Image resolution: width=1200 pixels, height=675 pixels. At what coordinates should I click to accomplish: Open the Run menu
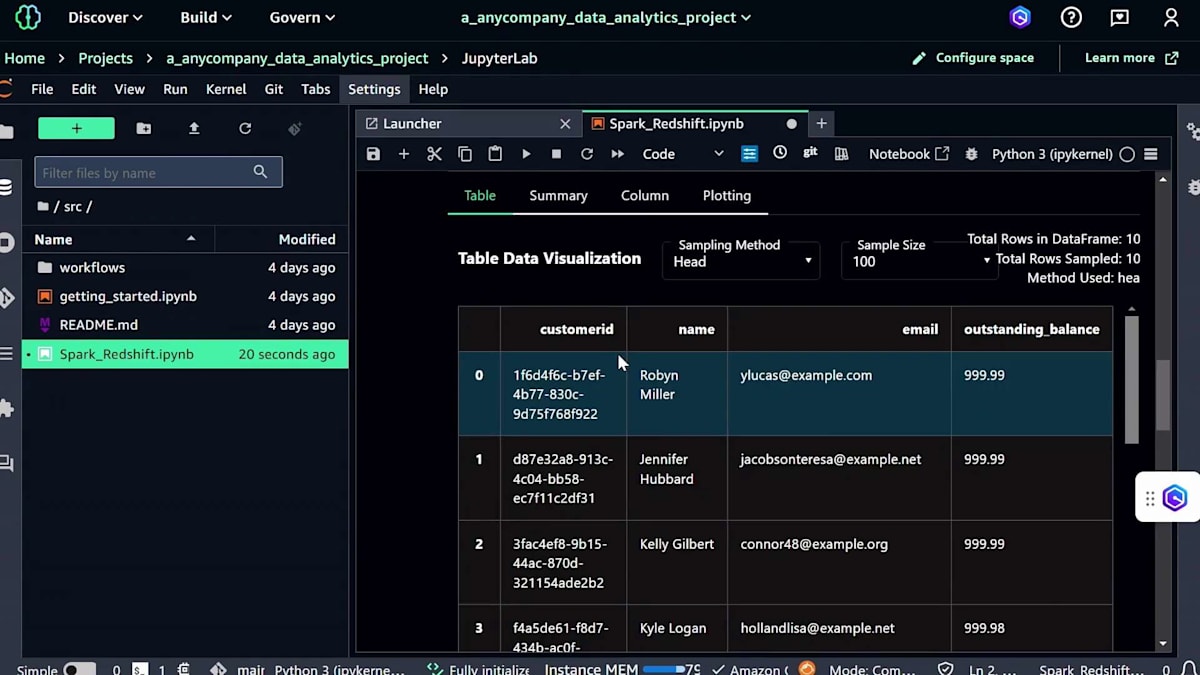175,89
